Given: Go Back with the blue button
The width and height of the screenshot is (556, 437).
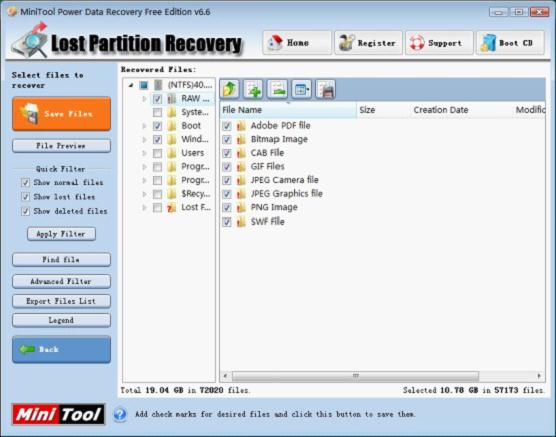Looking at the screenshot, I should point(61,349).
